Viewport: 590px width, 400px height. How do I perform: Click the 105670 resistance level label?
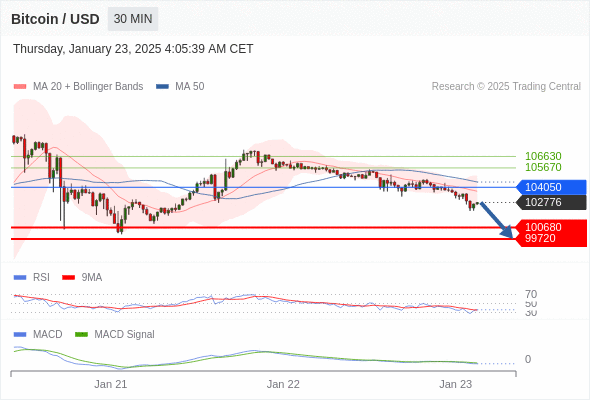(543, 167)
